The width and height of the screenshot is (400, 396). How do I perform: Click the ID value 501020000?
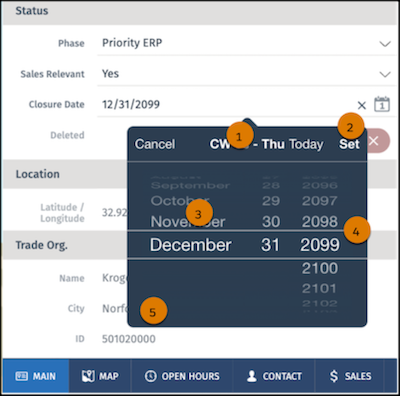[129, 339]
